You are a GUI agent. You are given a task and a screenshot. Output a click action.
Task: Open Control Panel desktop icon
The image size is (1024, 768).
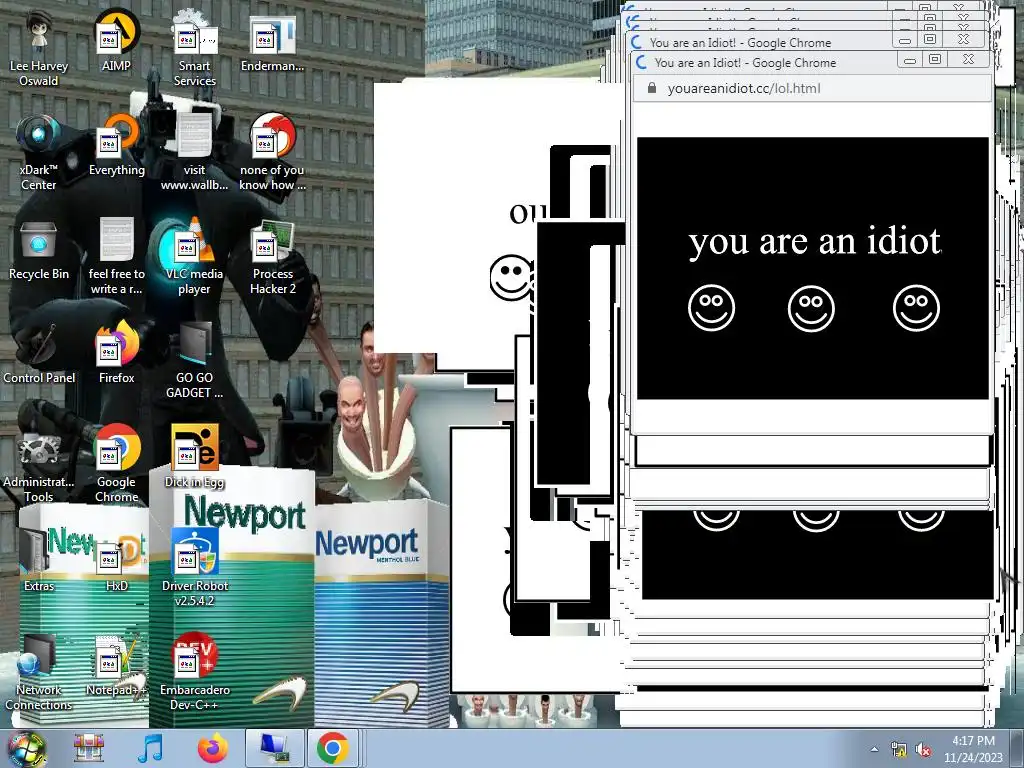coord(39,355)
